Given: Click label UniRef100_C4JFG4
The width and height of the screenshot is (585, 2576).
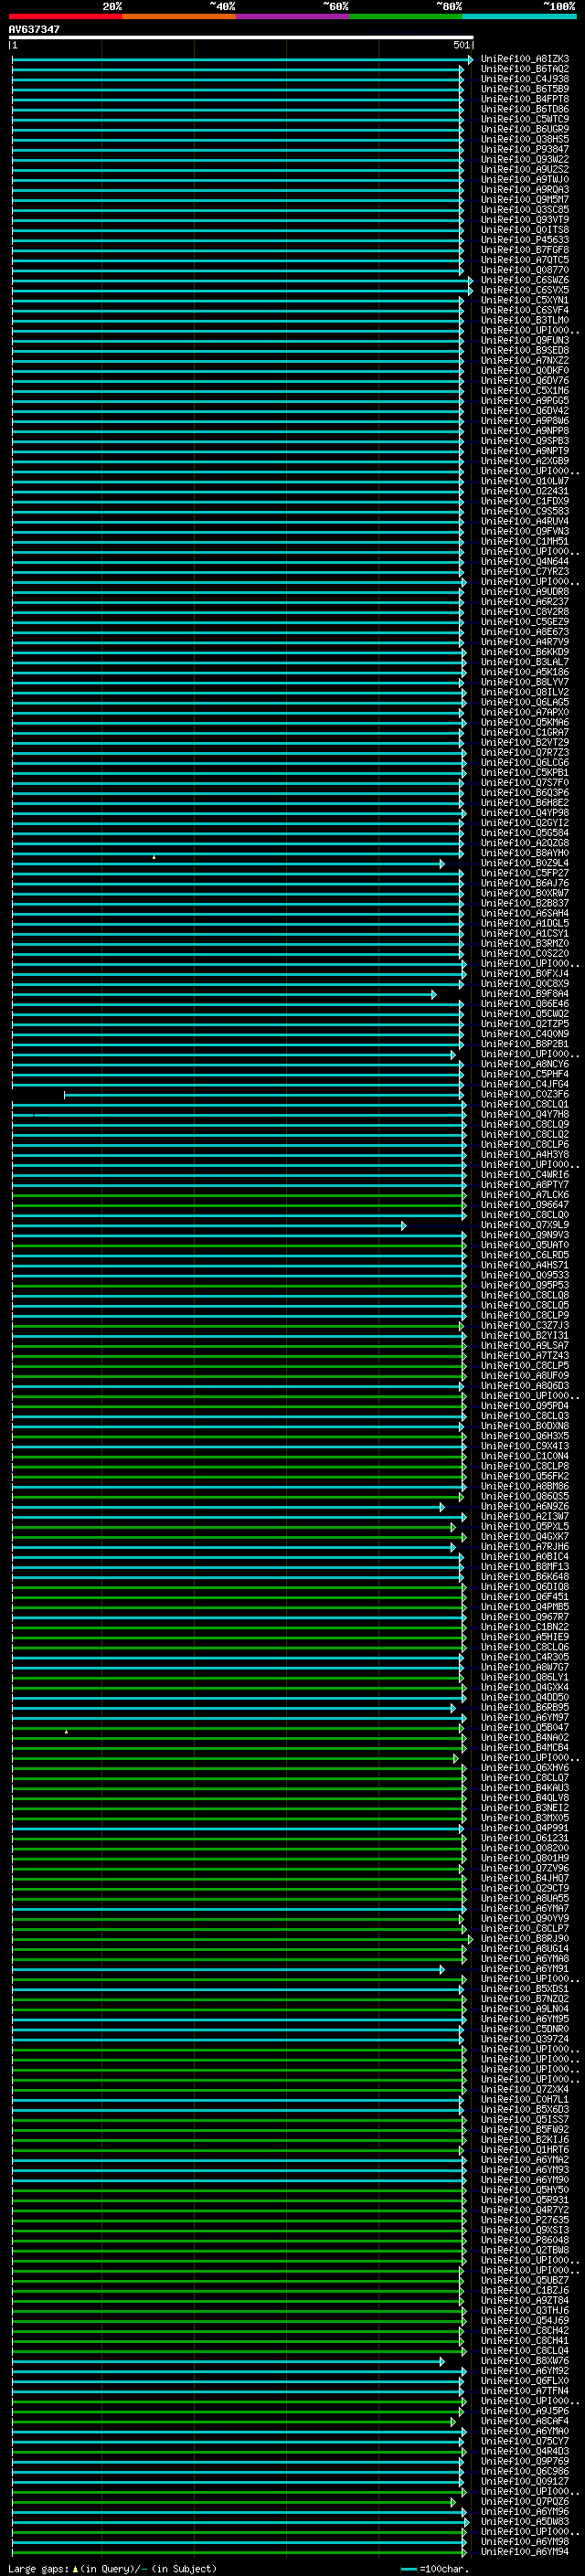Looking at the screenshot, I should click(524, 1084).
